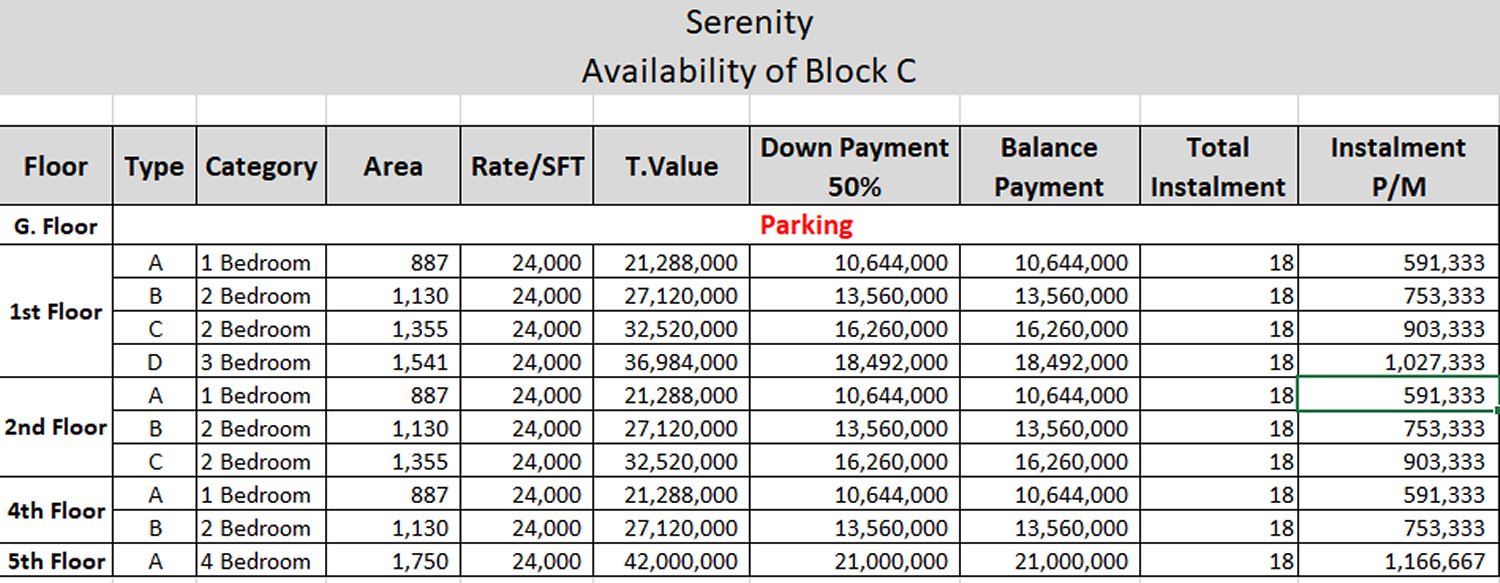1500x583 pixels.
Task: Select the 4 Bedroom category cell
Action: 261,561
